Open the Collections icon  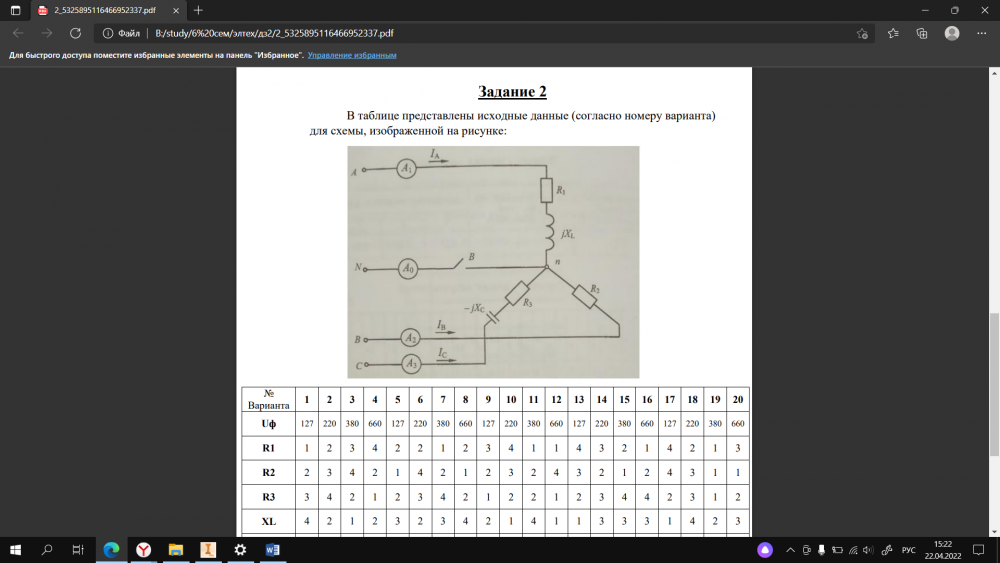[x=922, y=33]
